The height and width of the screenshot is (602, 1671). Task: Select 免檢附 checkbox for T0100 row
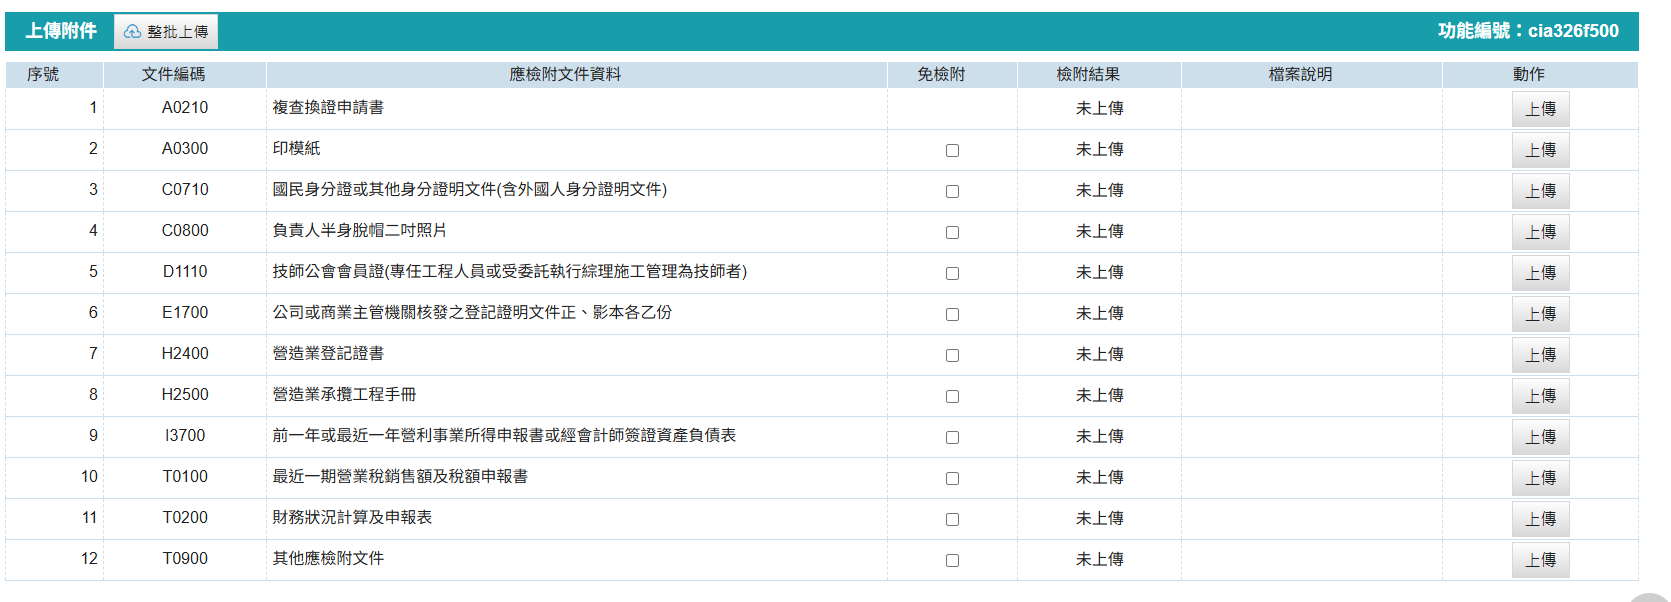[952, 478]
